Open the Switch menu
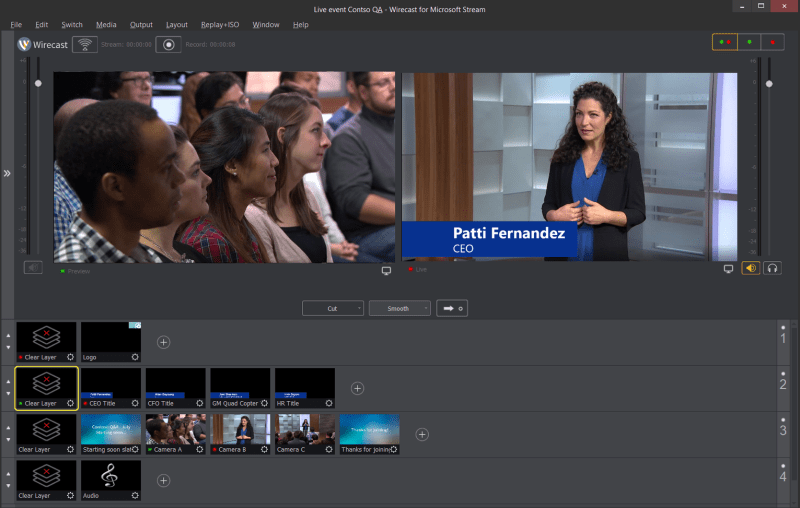This screenshot has height=508, width=800. (x=72, y=24)
